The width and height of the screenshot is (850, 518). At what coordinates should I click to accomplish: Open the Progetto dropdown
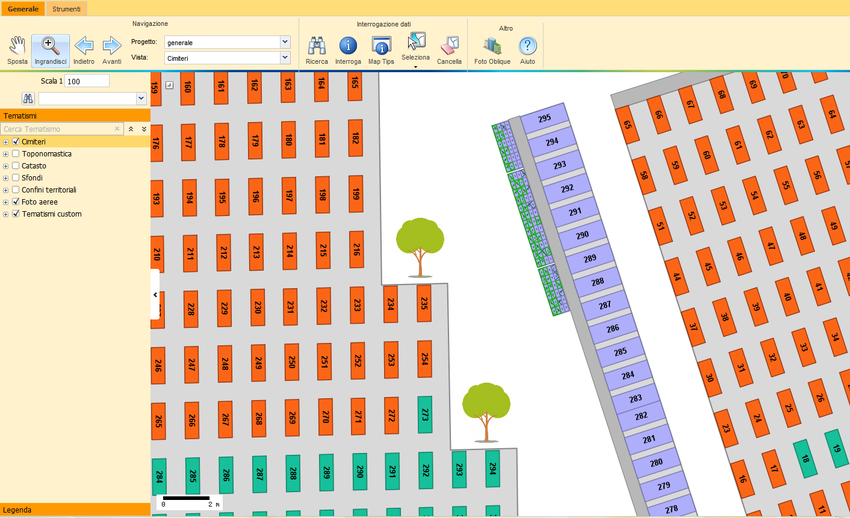click(285, 42)
